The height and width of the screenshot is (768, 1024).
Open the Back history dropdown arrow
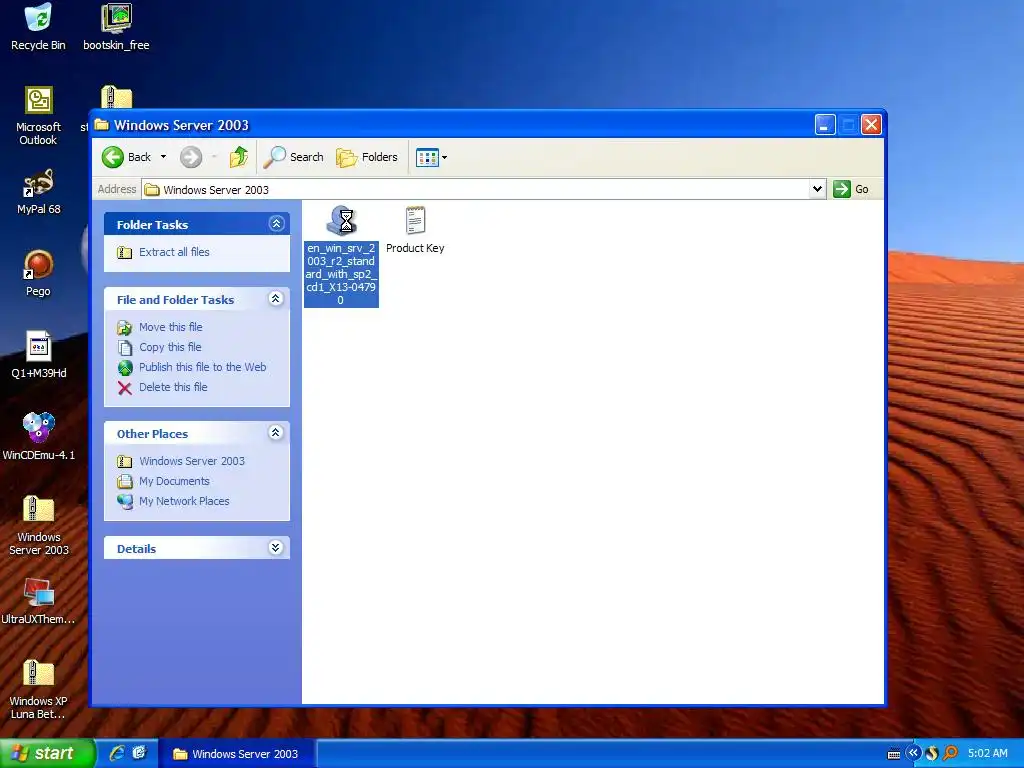(163, 157)
